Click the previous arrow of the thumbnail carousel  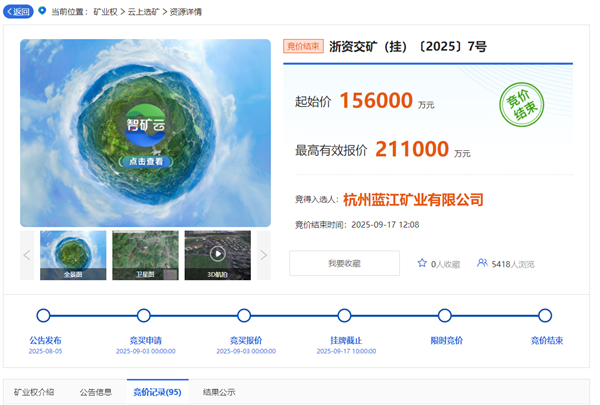pos(27,255)
